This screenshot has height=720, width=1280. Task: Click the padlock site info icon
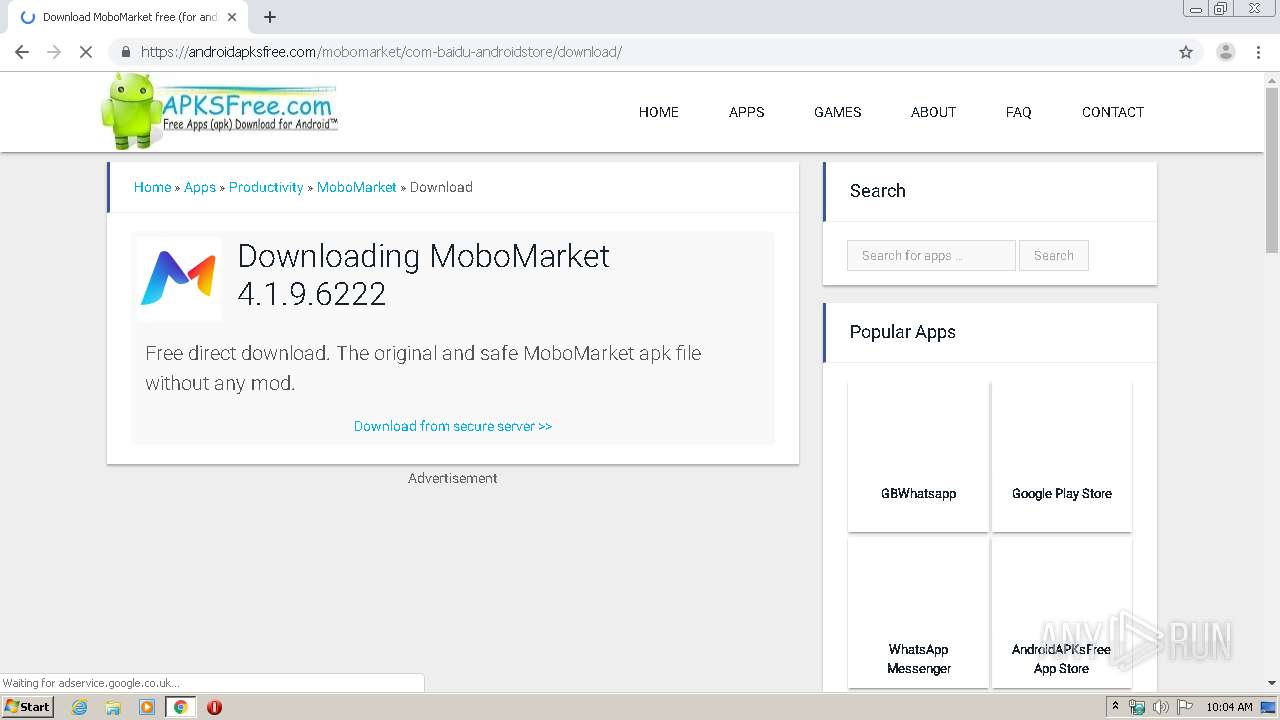125,52
